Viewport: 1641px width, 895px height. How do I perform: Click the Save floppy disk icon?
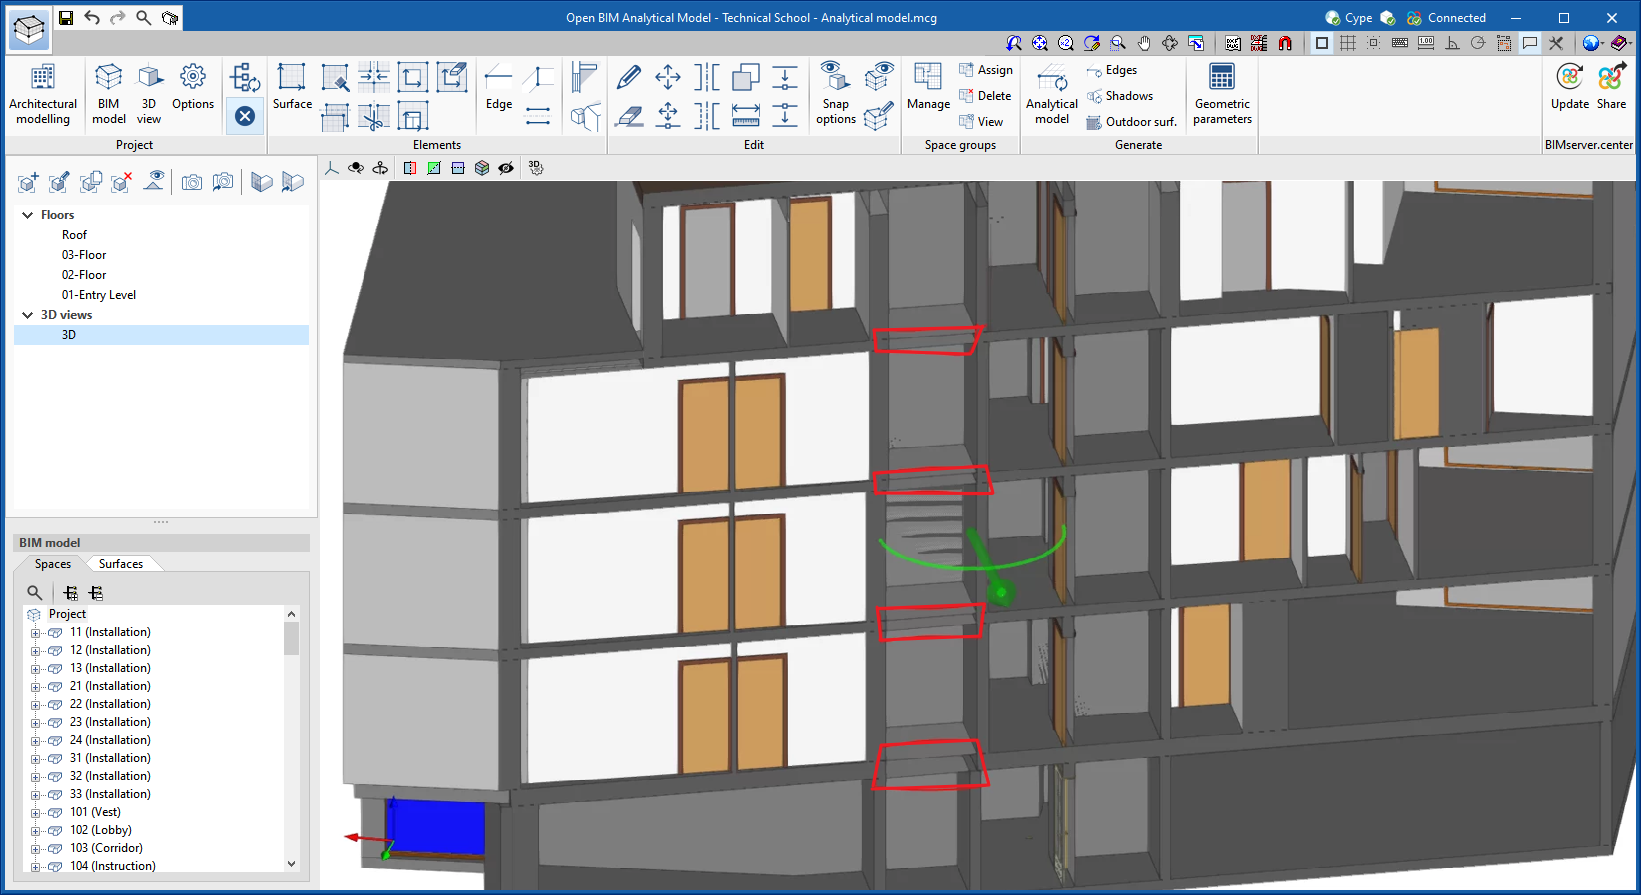(66, 18)
